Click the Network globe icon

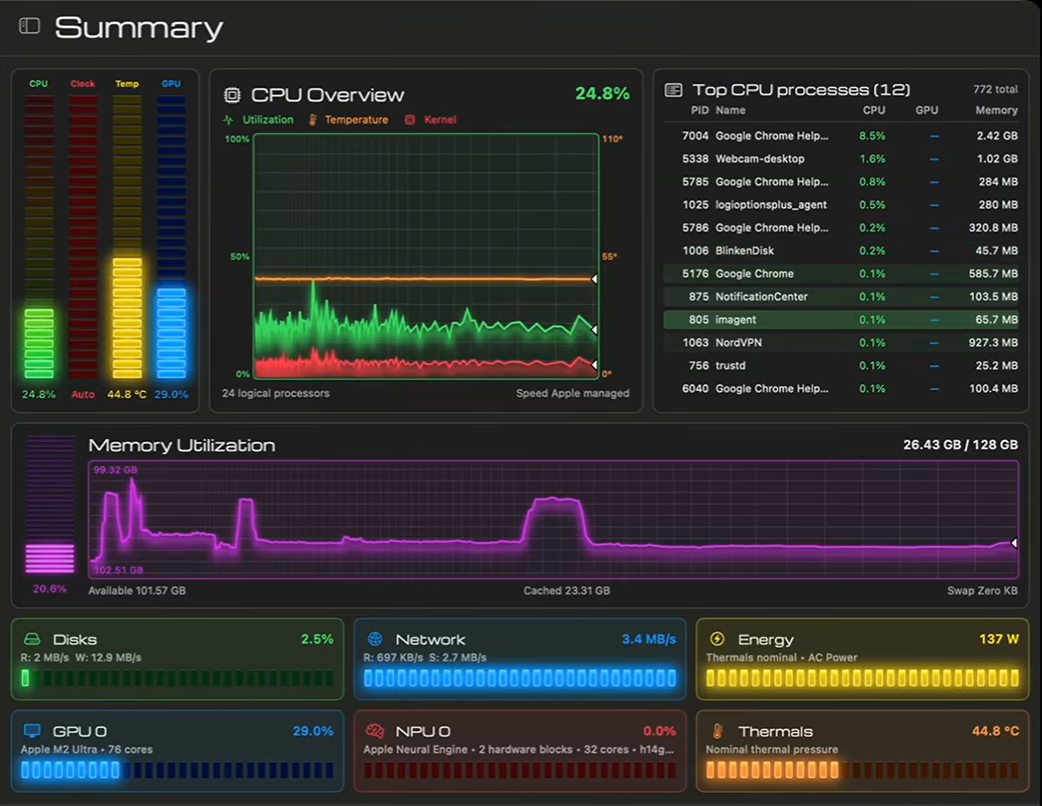[x=375, y=639]
